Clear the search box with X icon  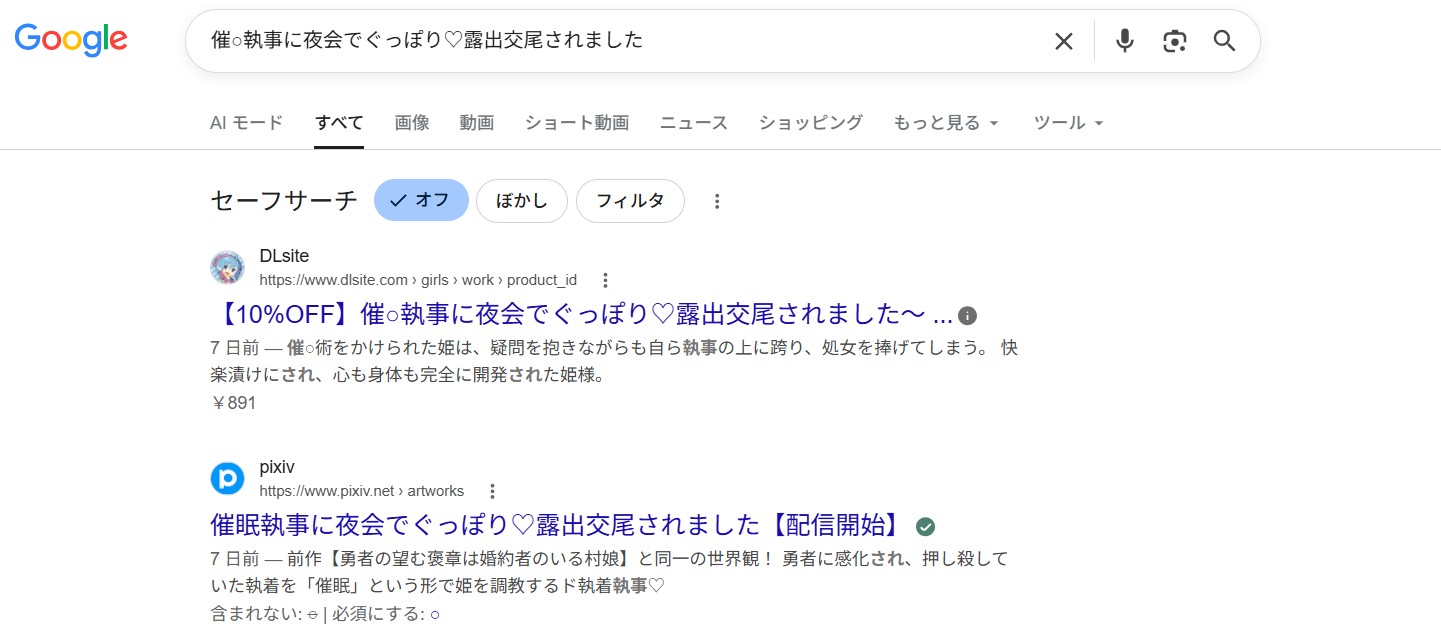tap(1064, 41)
